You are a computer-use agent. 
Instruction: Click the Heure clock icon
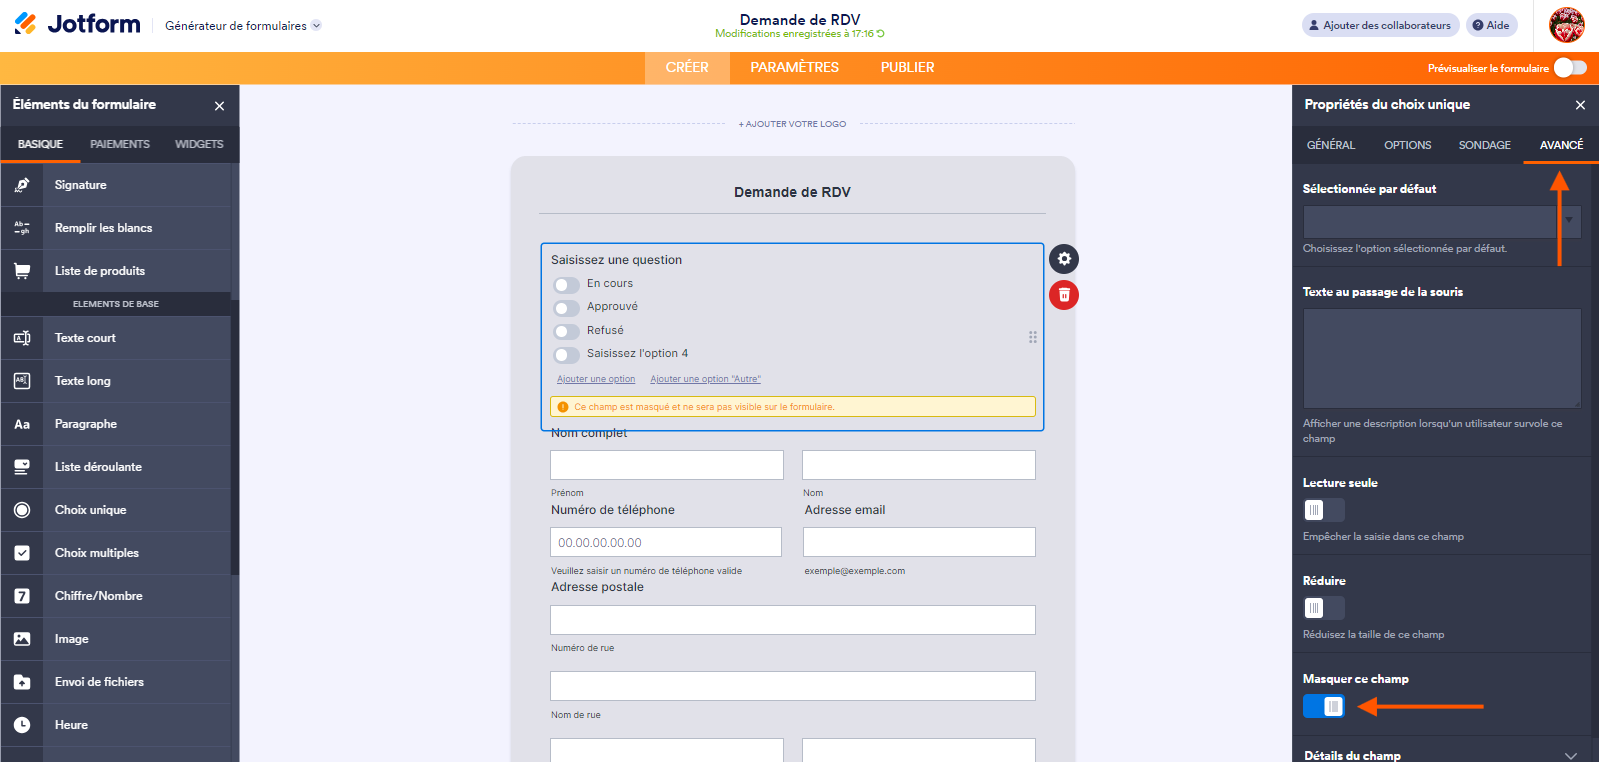(x=22, y=725)
